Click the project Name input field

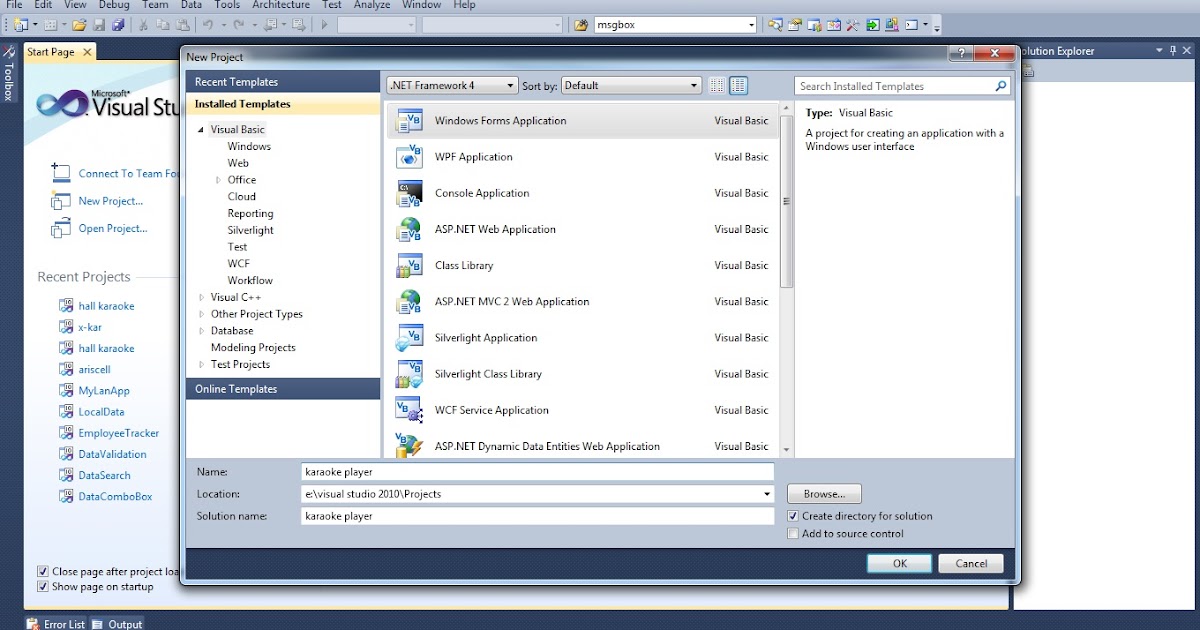[538, 472]
